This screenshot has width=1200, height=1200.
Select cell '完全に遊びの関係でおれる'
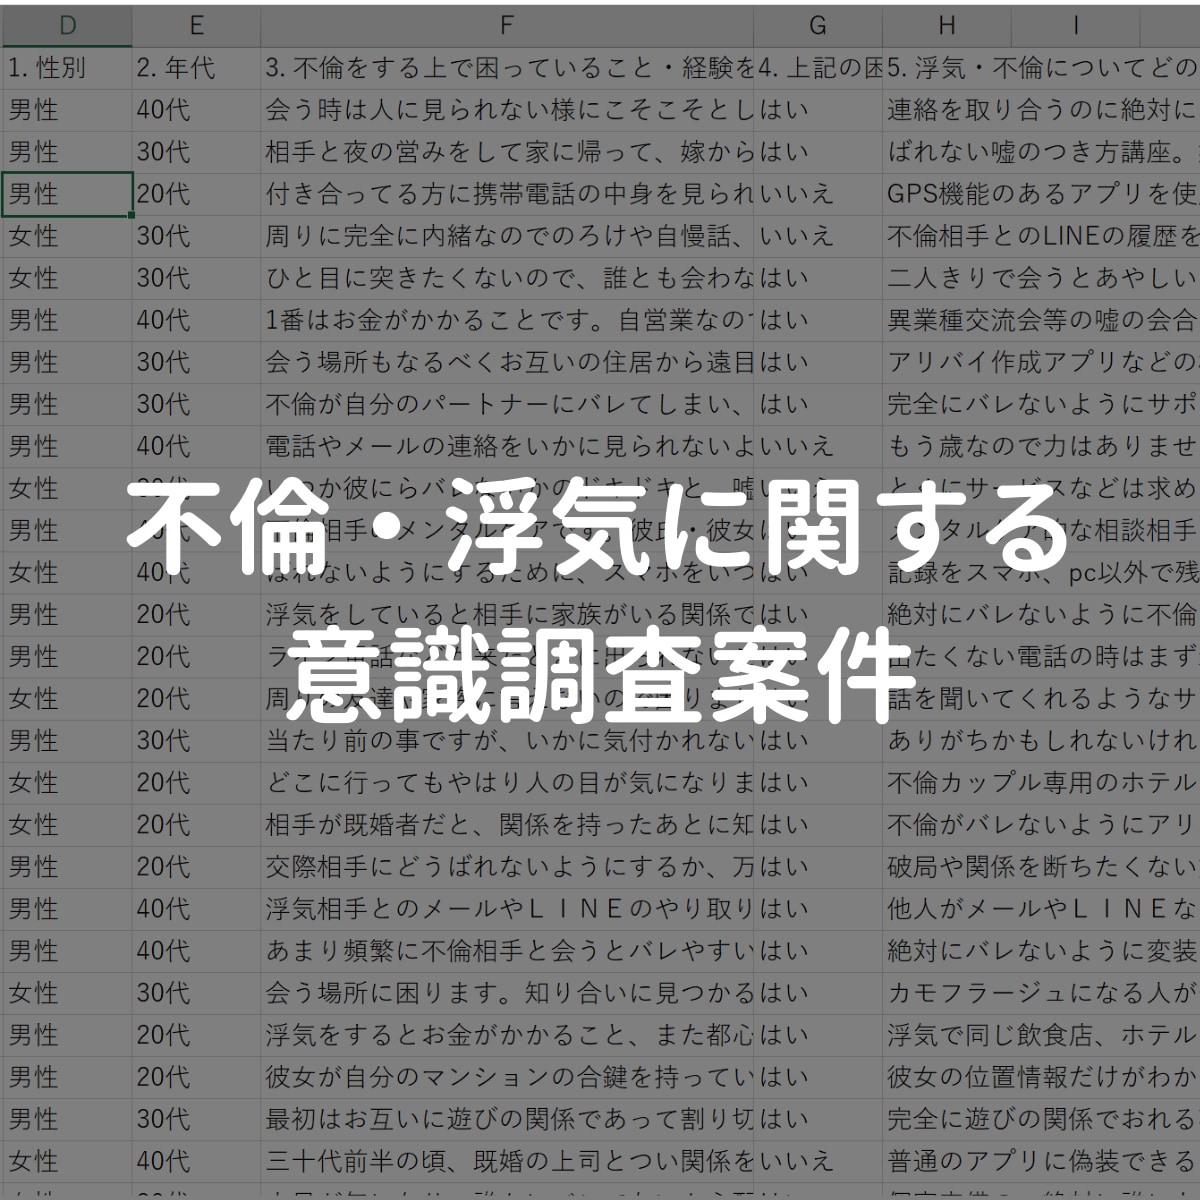point(1042,1118)
